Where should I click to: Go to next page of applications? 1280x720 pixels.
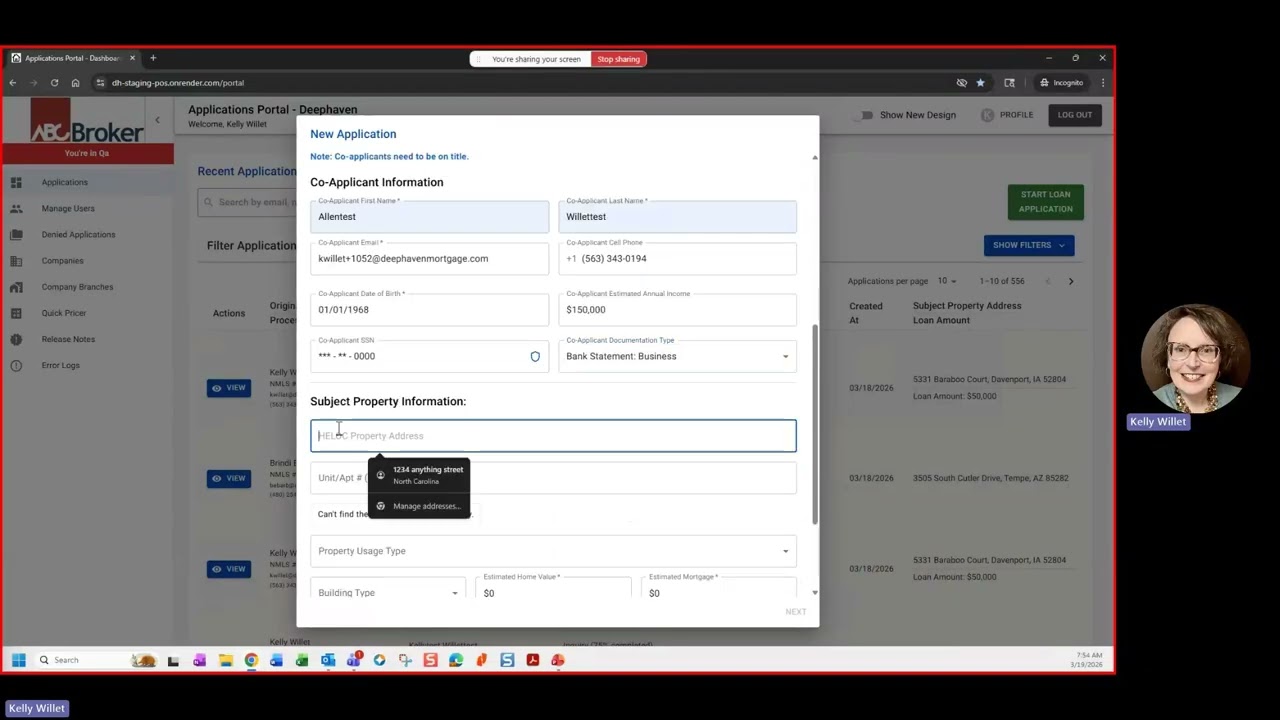(1071, 281)
